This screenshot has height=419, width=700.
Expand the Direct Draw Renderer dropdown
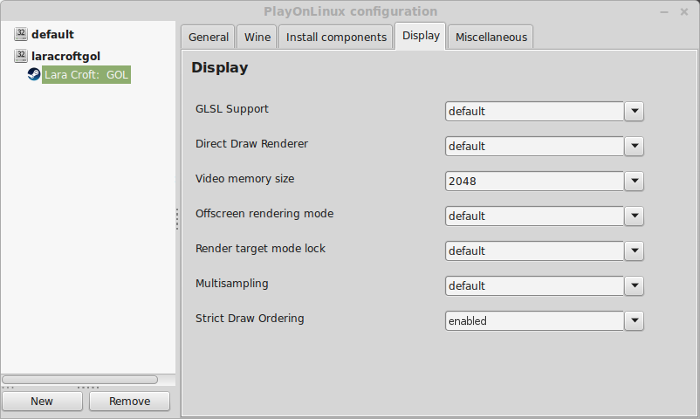(x=634, y=146)
